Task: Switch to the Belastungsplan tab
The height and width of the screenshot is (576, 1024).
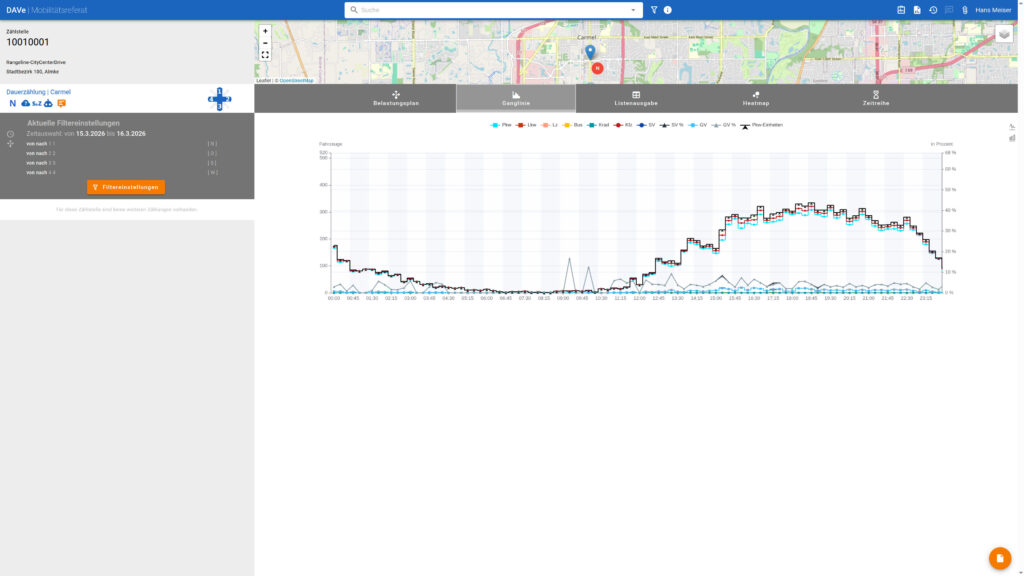Action: (x=396, y=99)
